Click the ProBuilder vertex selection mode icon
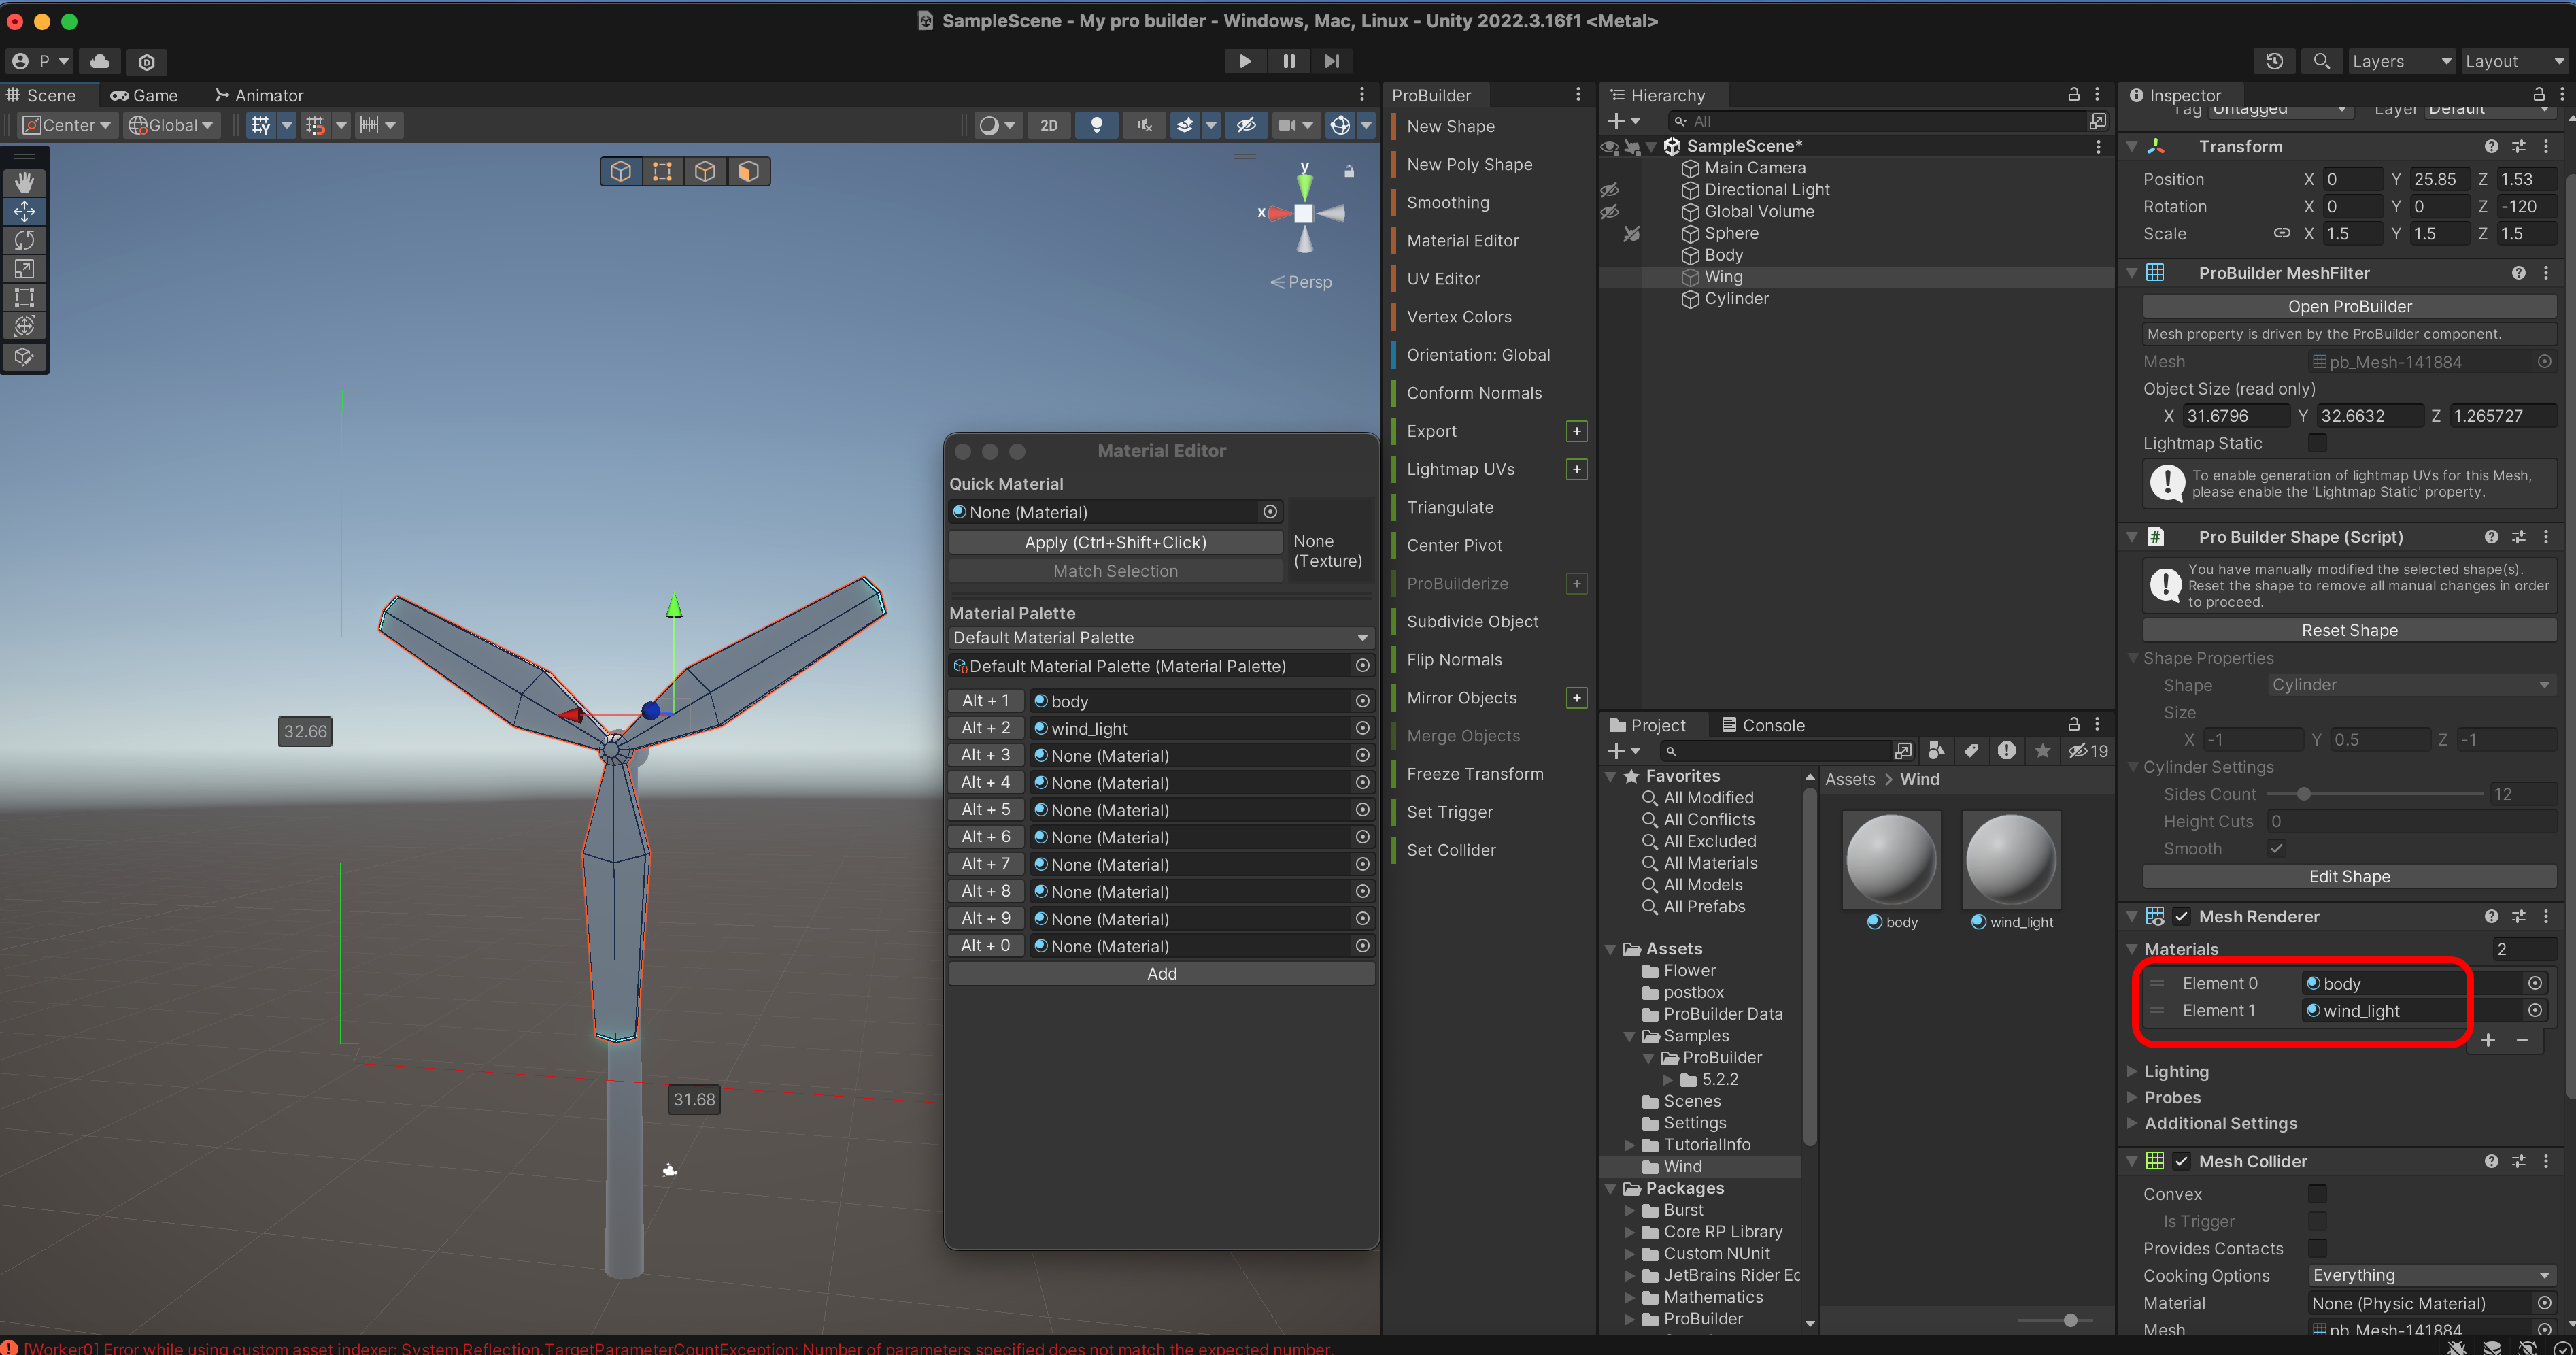 (662, 171)
